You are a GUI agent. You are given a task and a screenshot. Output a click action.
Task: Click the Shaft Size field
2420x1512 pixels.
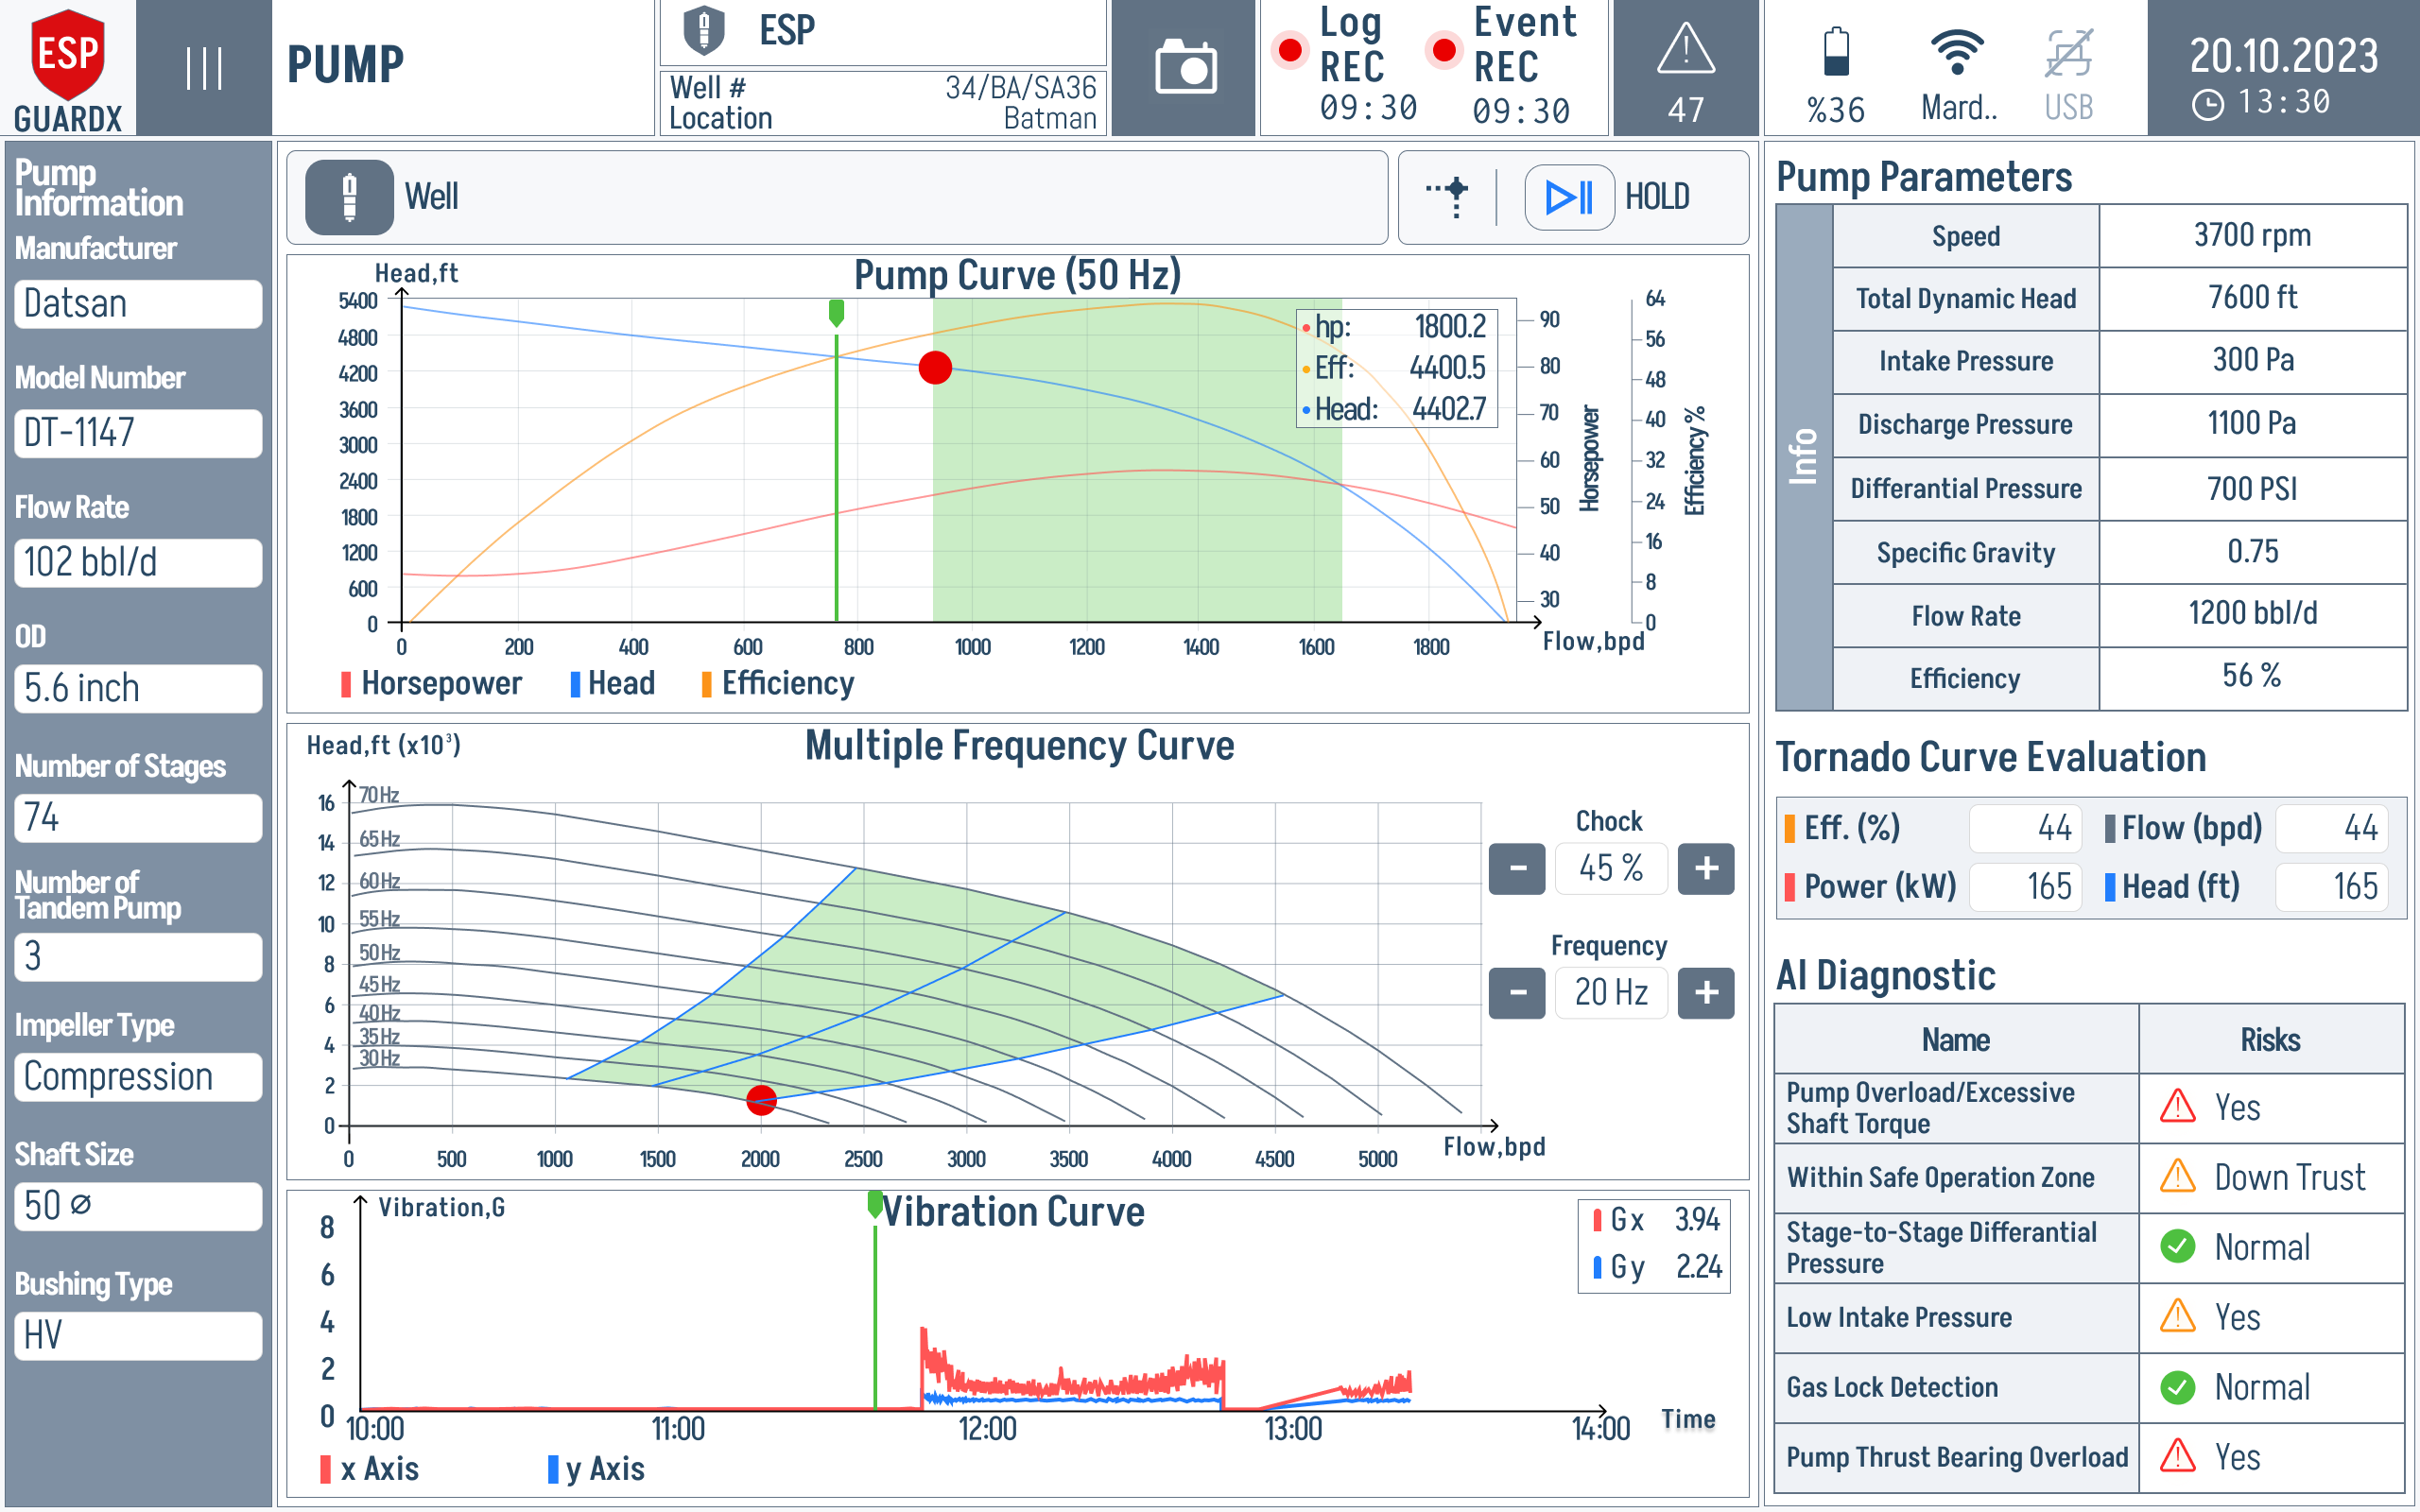[x=138, y=1206]
